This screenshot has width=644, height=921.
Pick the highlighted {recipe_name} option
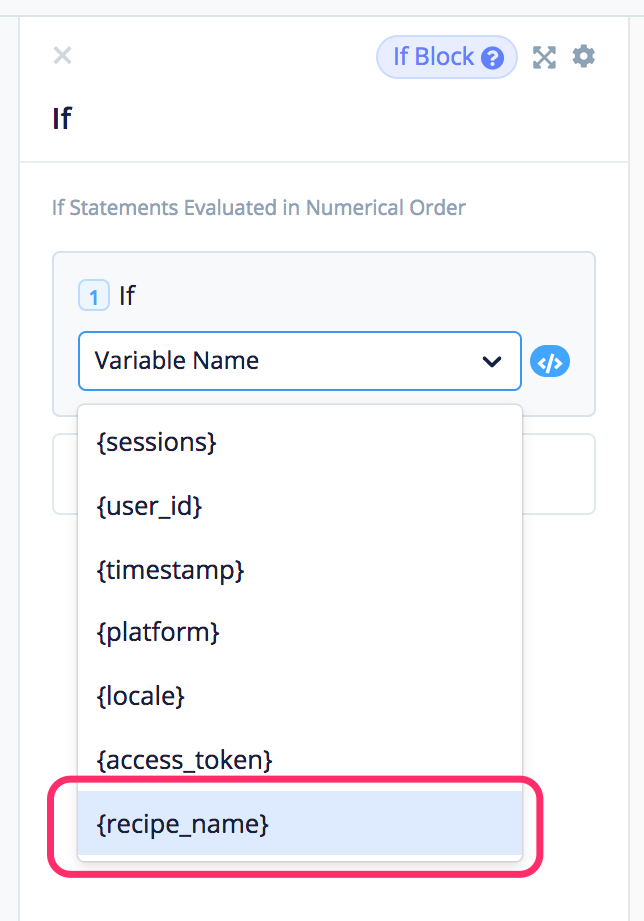tap(183, 824)
